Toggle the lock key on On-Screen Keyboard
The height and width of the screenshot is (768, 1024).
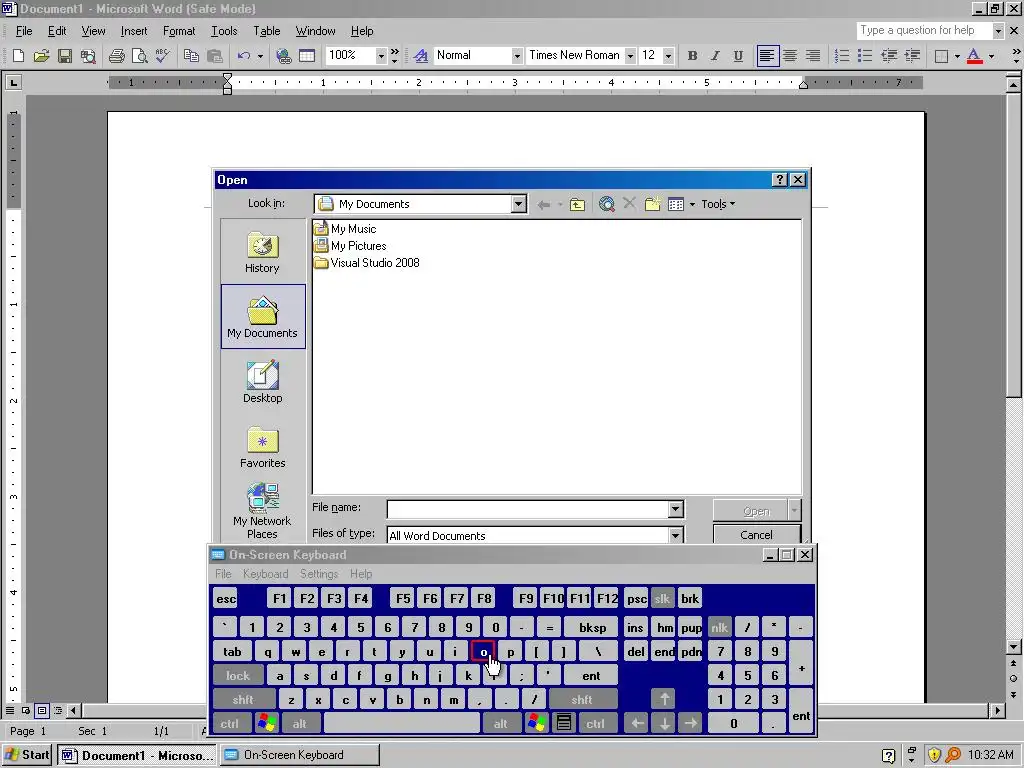[x=238, y=676]
